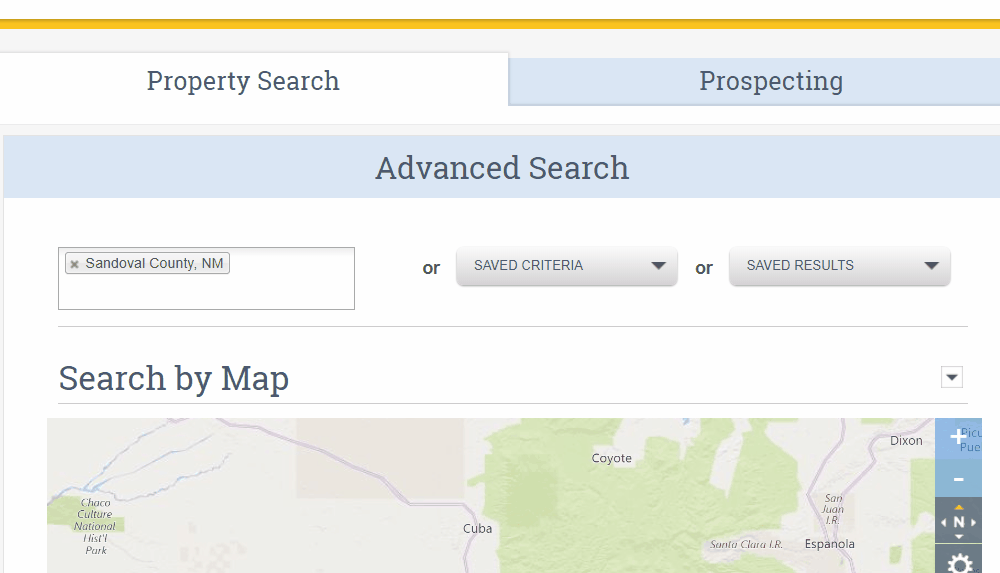The width and height of the screenshot is (1000, 573).
Task: Zoom out on the map with minus
Action: pos(958,479)
